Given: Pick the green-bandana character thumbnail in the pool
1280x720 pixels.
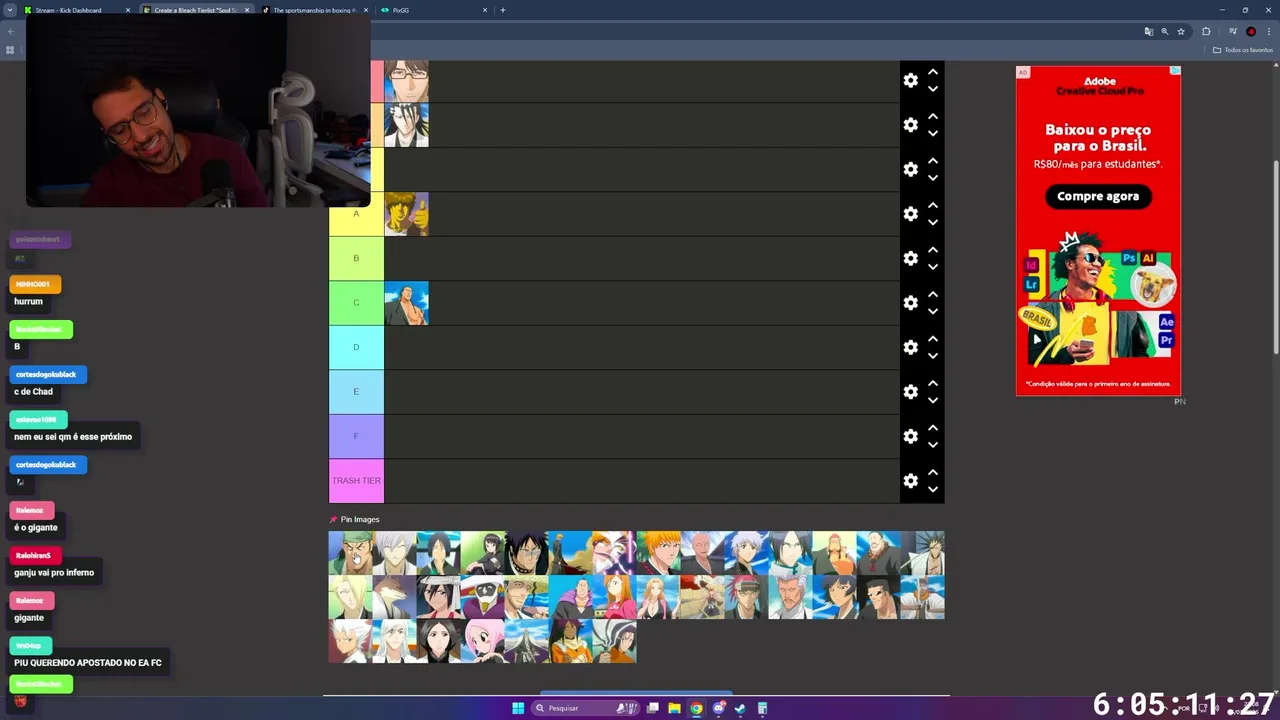Looking at the screenshot, I should pyautogui.click(x=350, y=553).
